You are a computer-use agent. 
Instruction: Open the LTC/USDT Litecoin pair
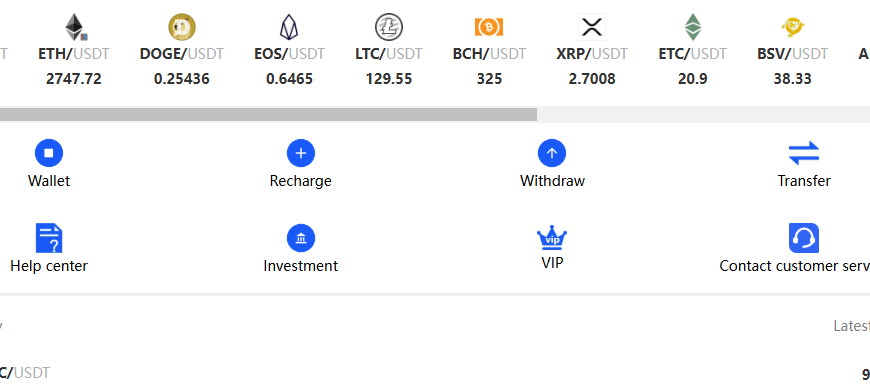pyautogui.click(x=389, y=50)
